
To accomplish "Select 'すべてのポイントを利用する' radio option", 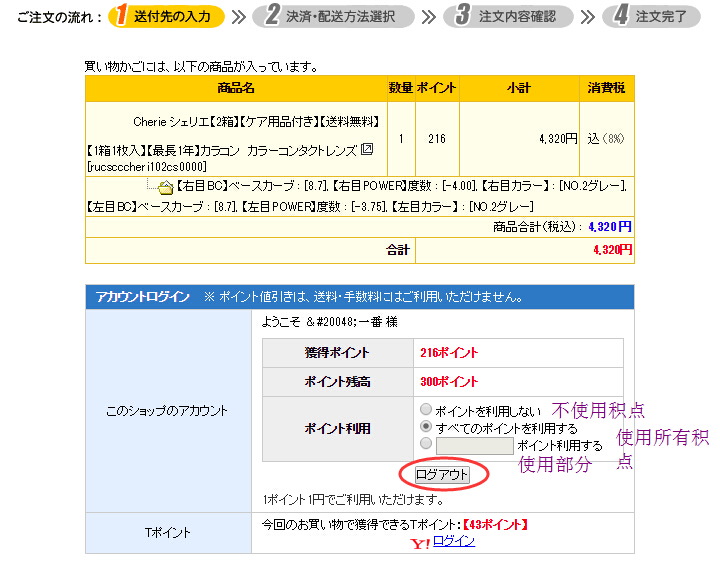I will pos(427,427).
